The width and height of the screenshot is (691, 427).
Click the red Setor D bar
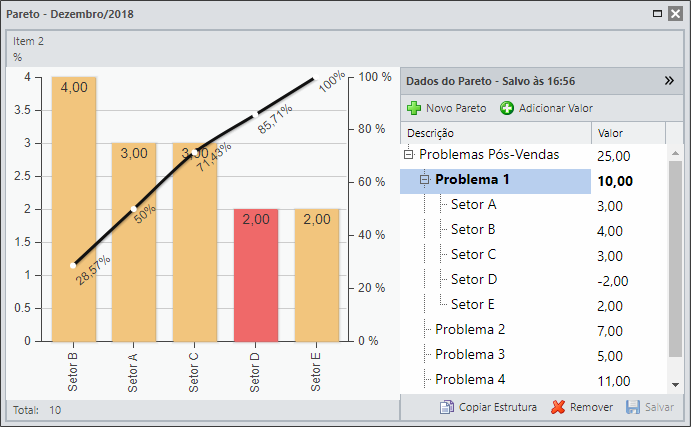coord(256,275)
